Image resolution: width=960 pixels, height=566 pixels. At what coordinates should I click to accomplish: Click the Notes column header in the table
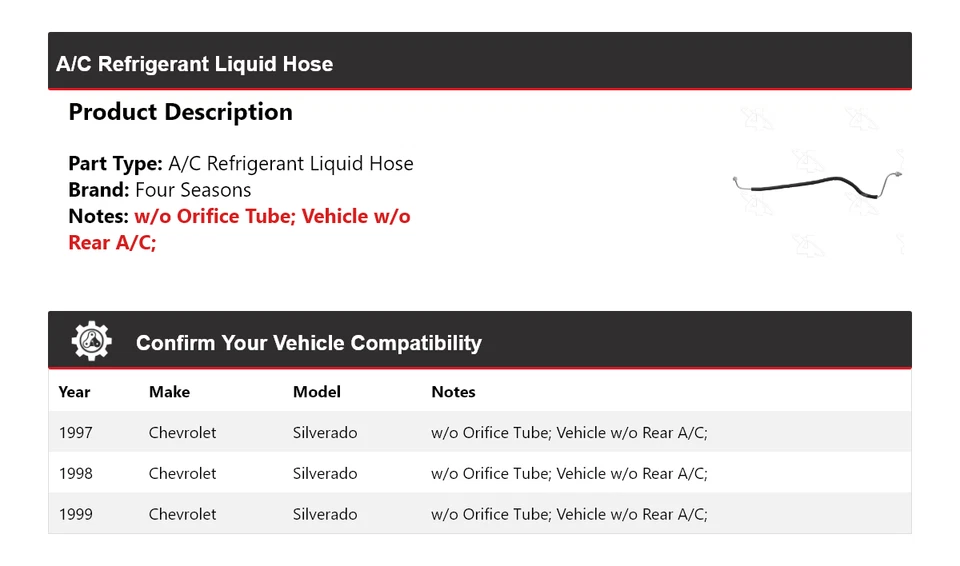453,392
